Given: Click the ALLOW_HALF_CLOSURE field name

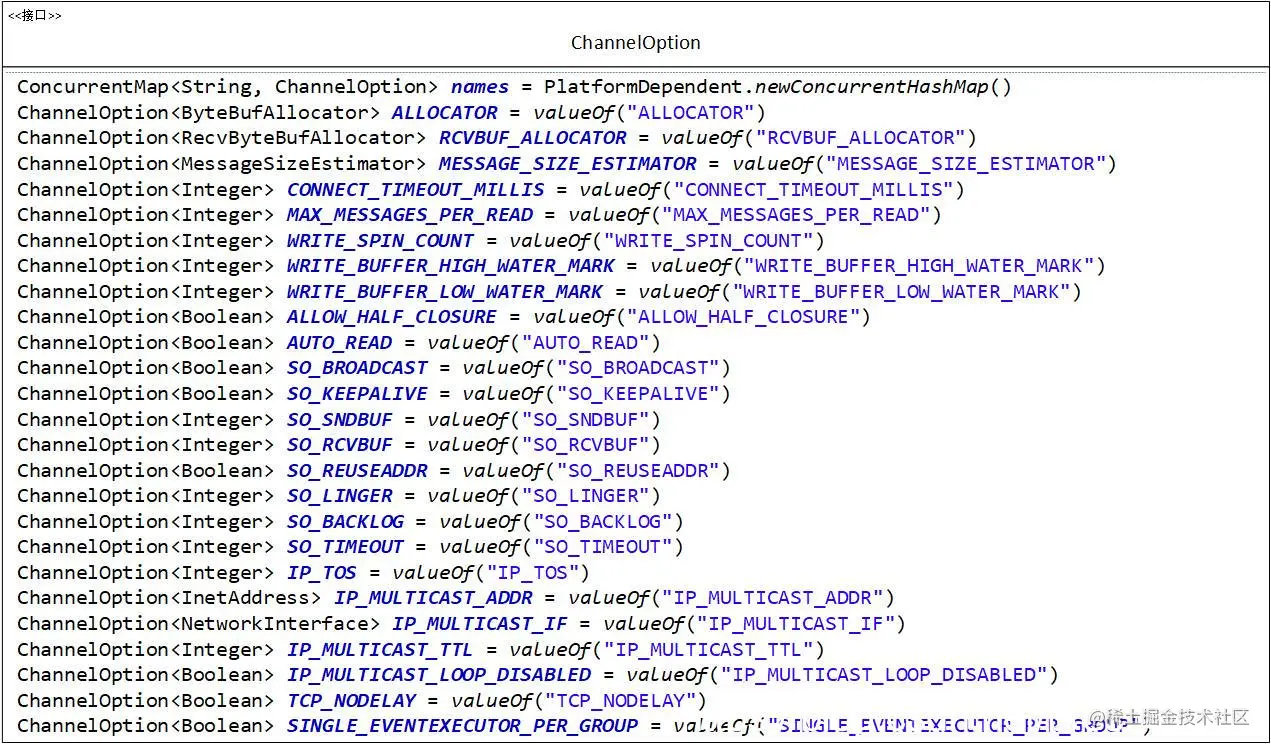Looking at the screenshot, I should click(391, 316).
